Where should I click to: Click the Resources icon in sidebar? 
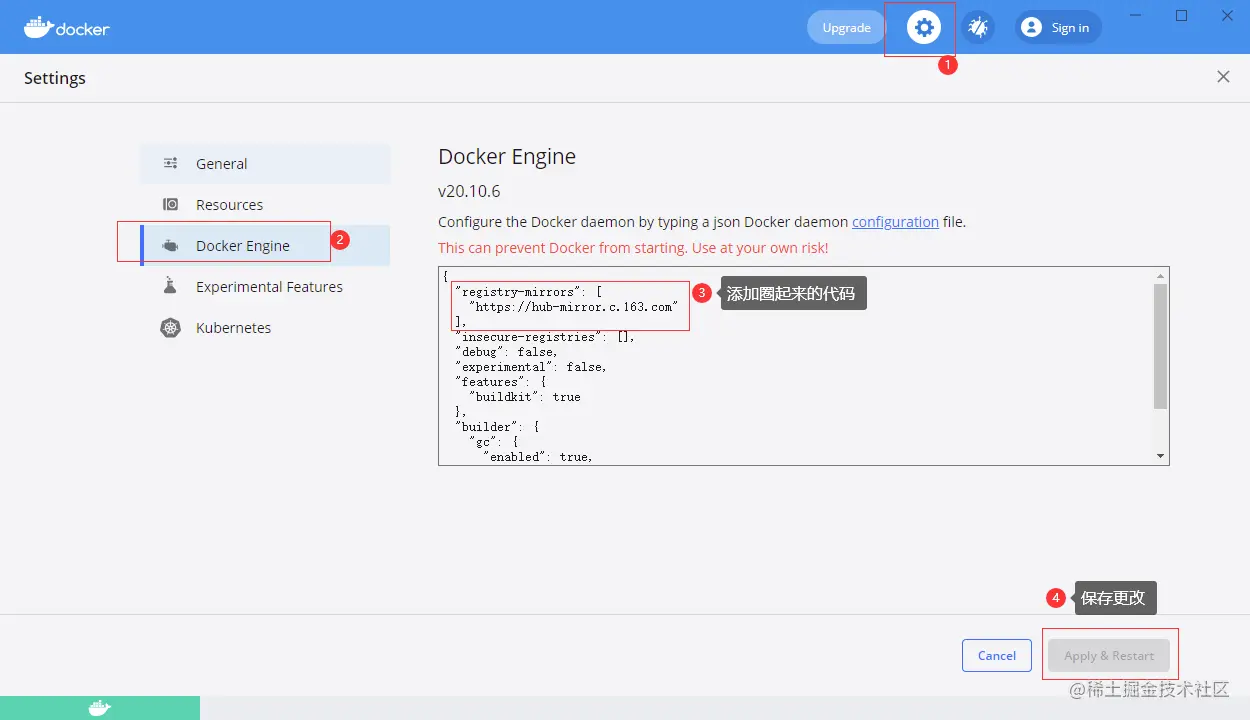pos(171,204)
